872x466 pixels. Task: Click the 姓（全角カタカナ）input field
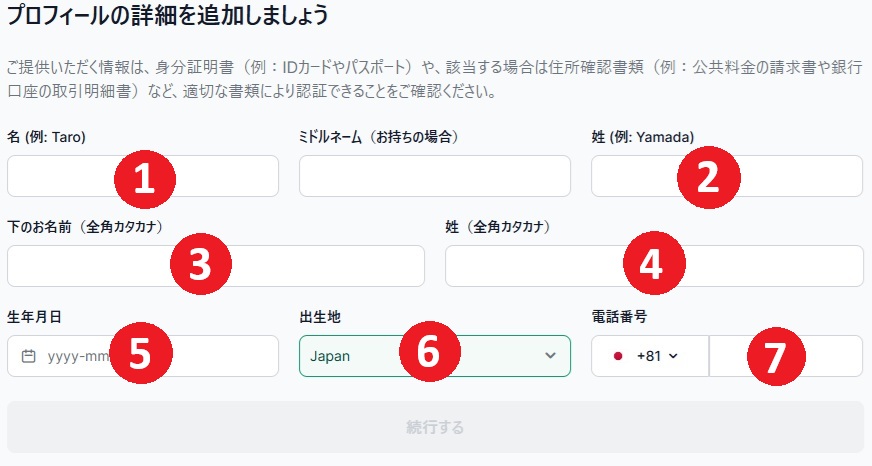654,266
